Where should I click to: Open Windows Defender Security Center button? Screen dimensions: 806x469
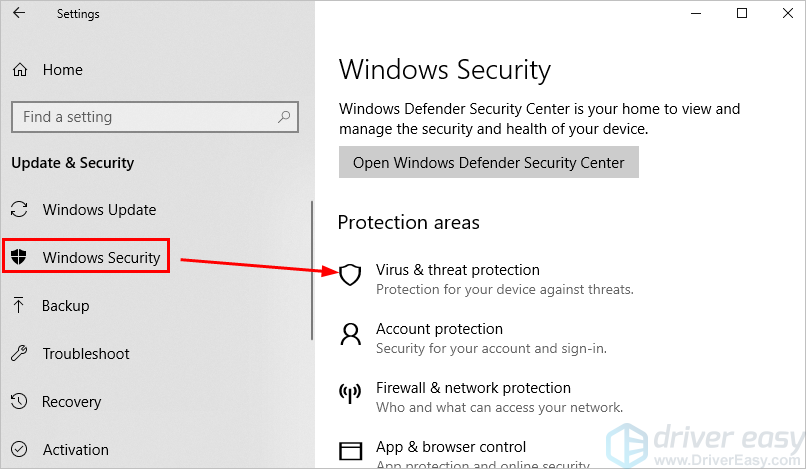488,163
